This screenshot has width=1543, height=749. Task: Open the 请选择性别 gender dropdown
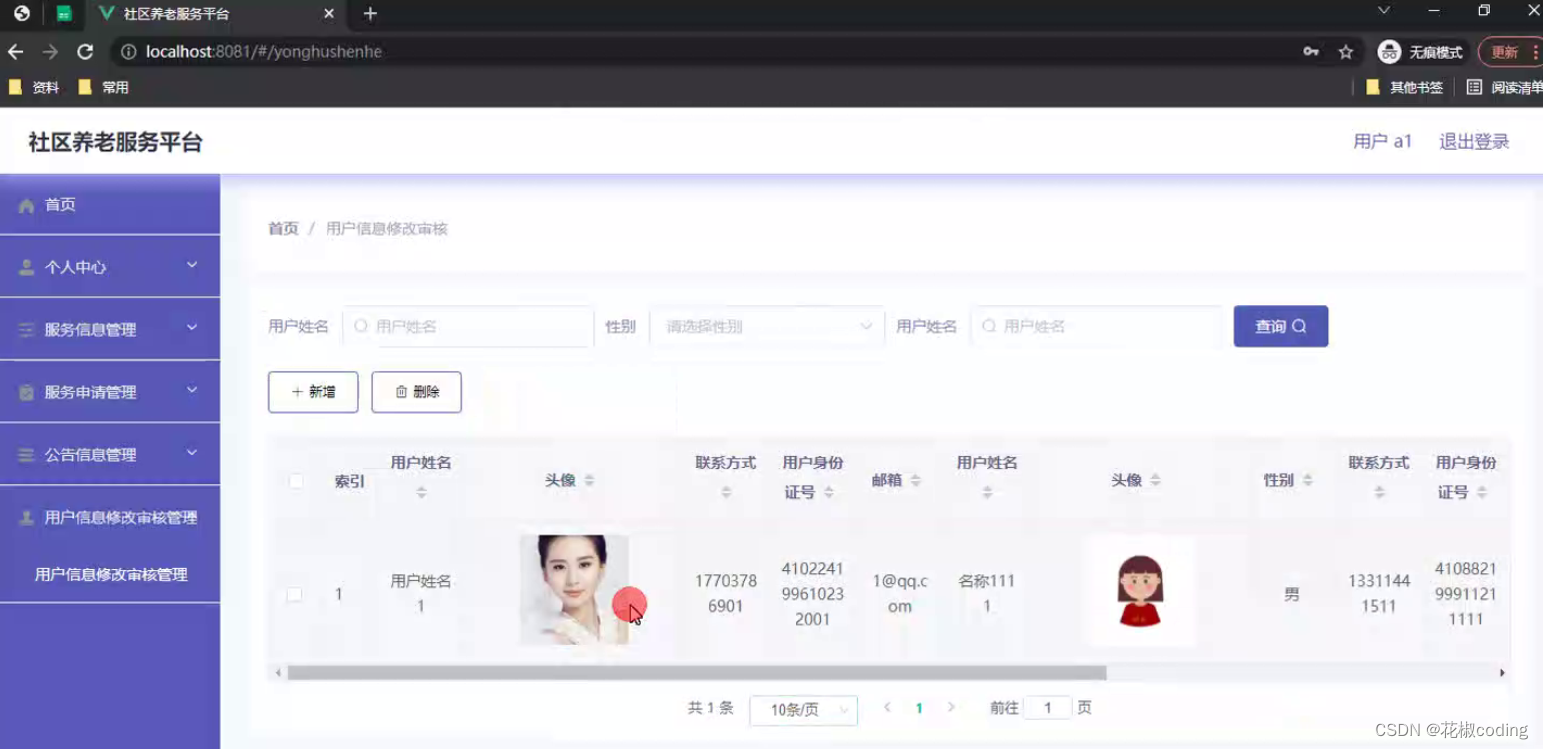(x=766, y=326)
